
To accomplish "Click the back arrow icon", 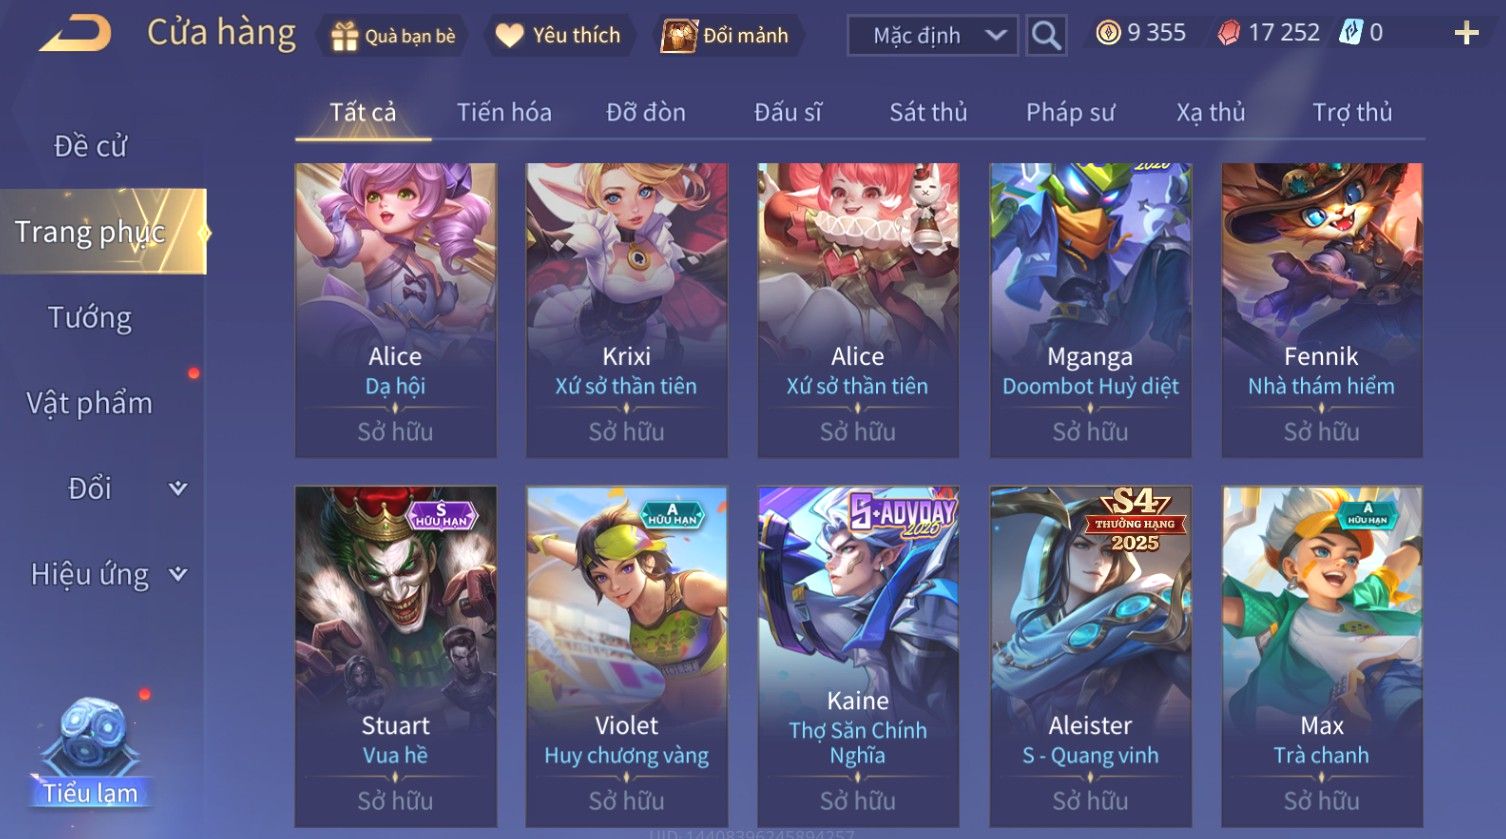I will [74, 34].
